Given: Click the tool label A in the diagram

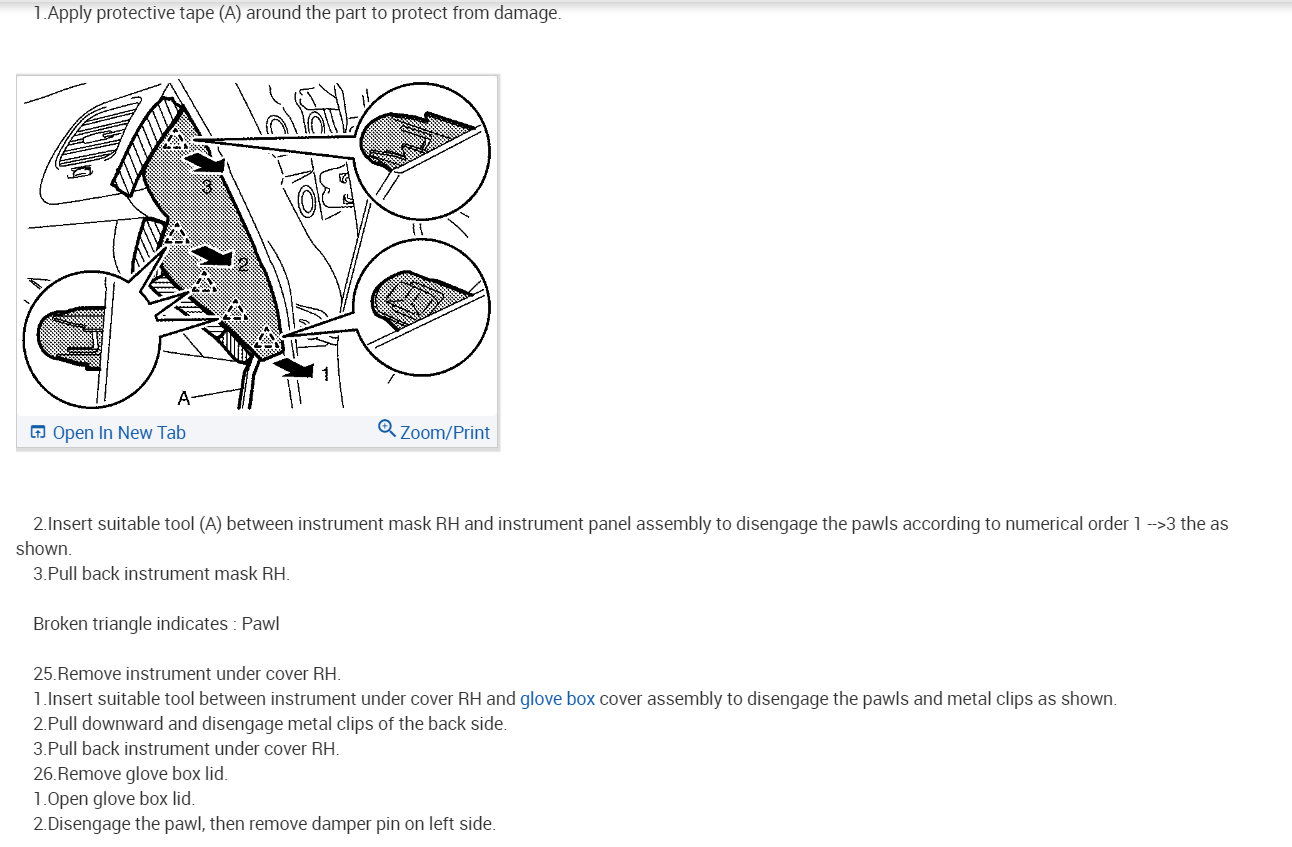Looking at the screenshot, I should tap(183, 398).
